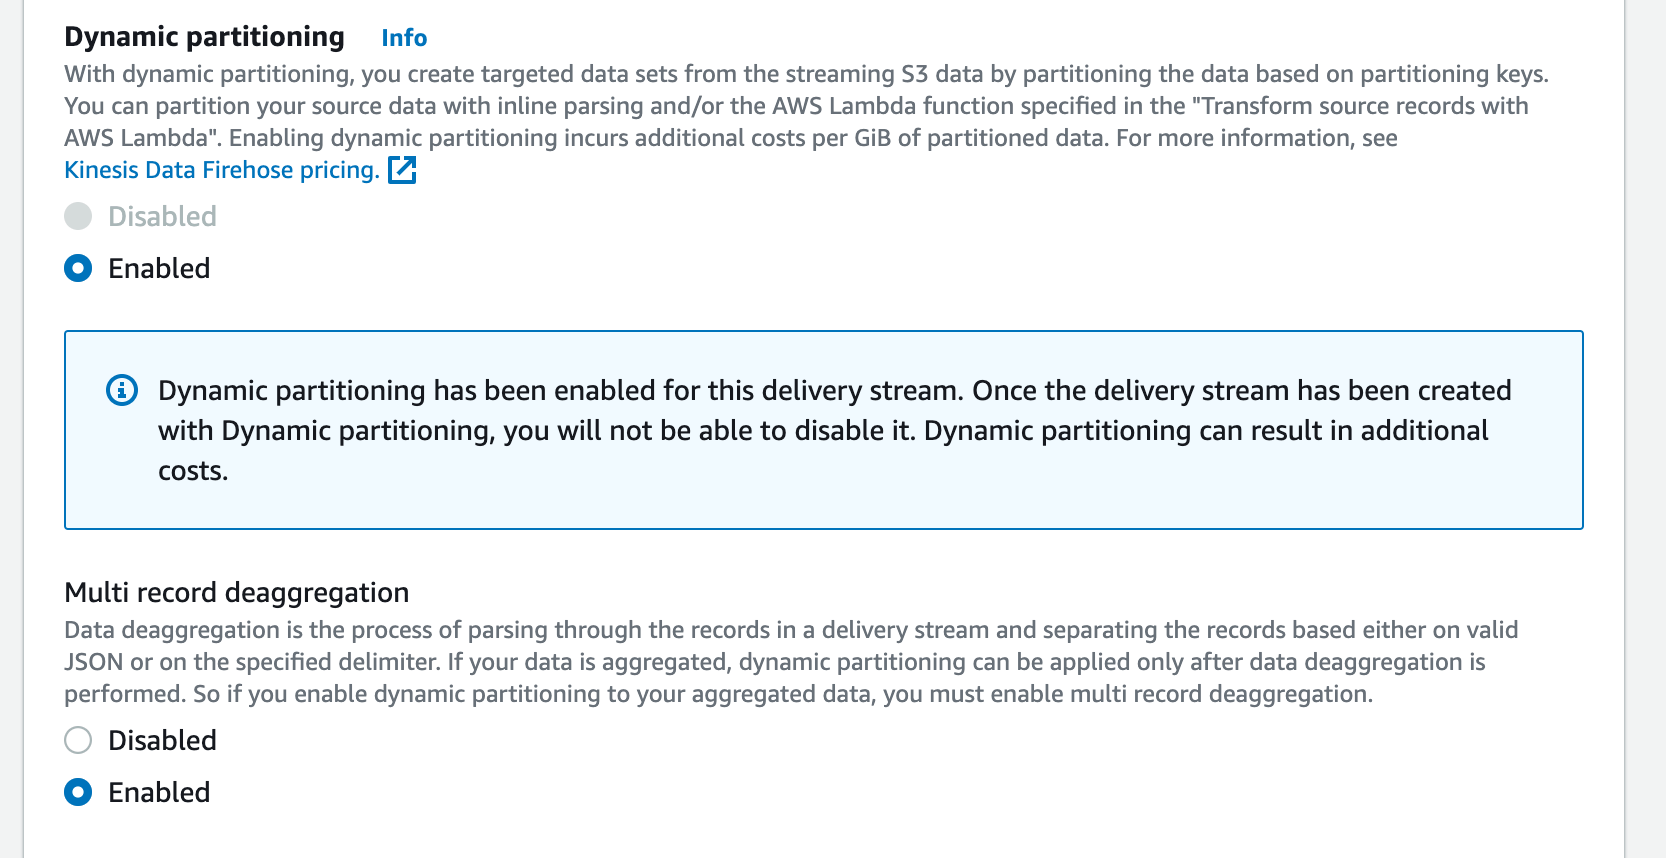Click the Enabled label text
1666x858 pixels.
[158, 268]
